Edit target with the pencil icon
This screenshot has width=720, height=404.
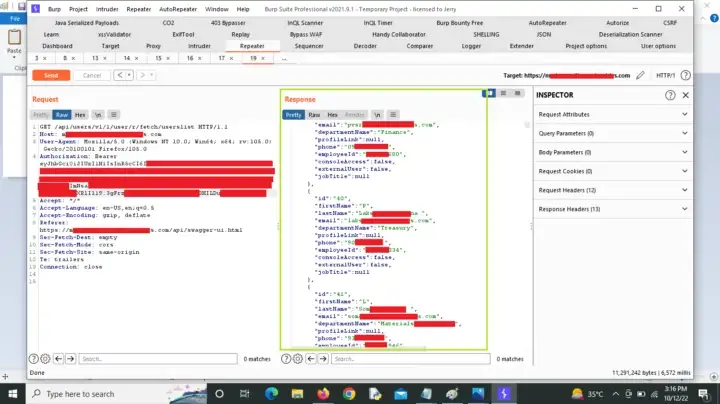640,75
